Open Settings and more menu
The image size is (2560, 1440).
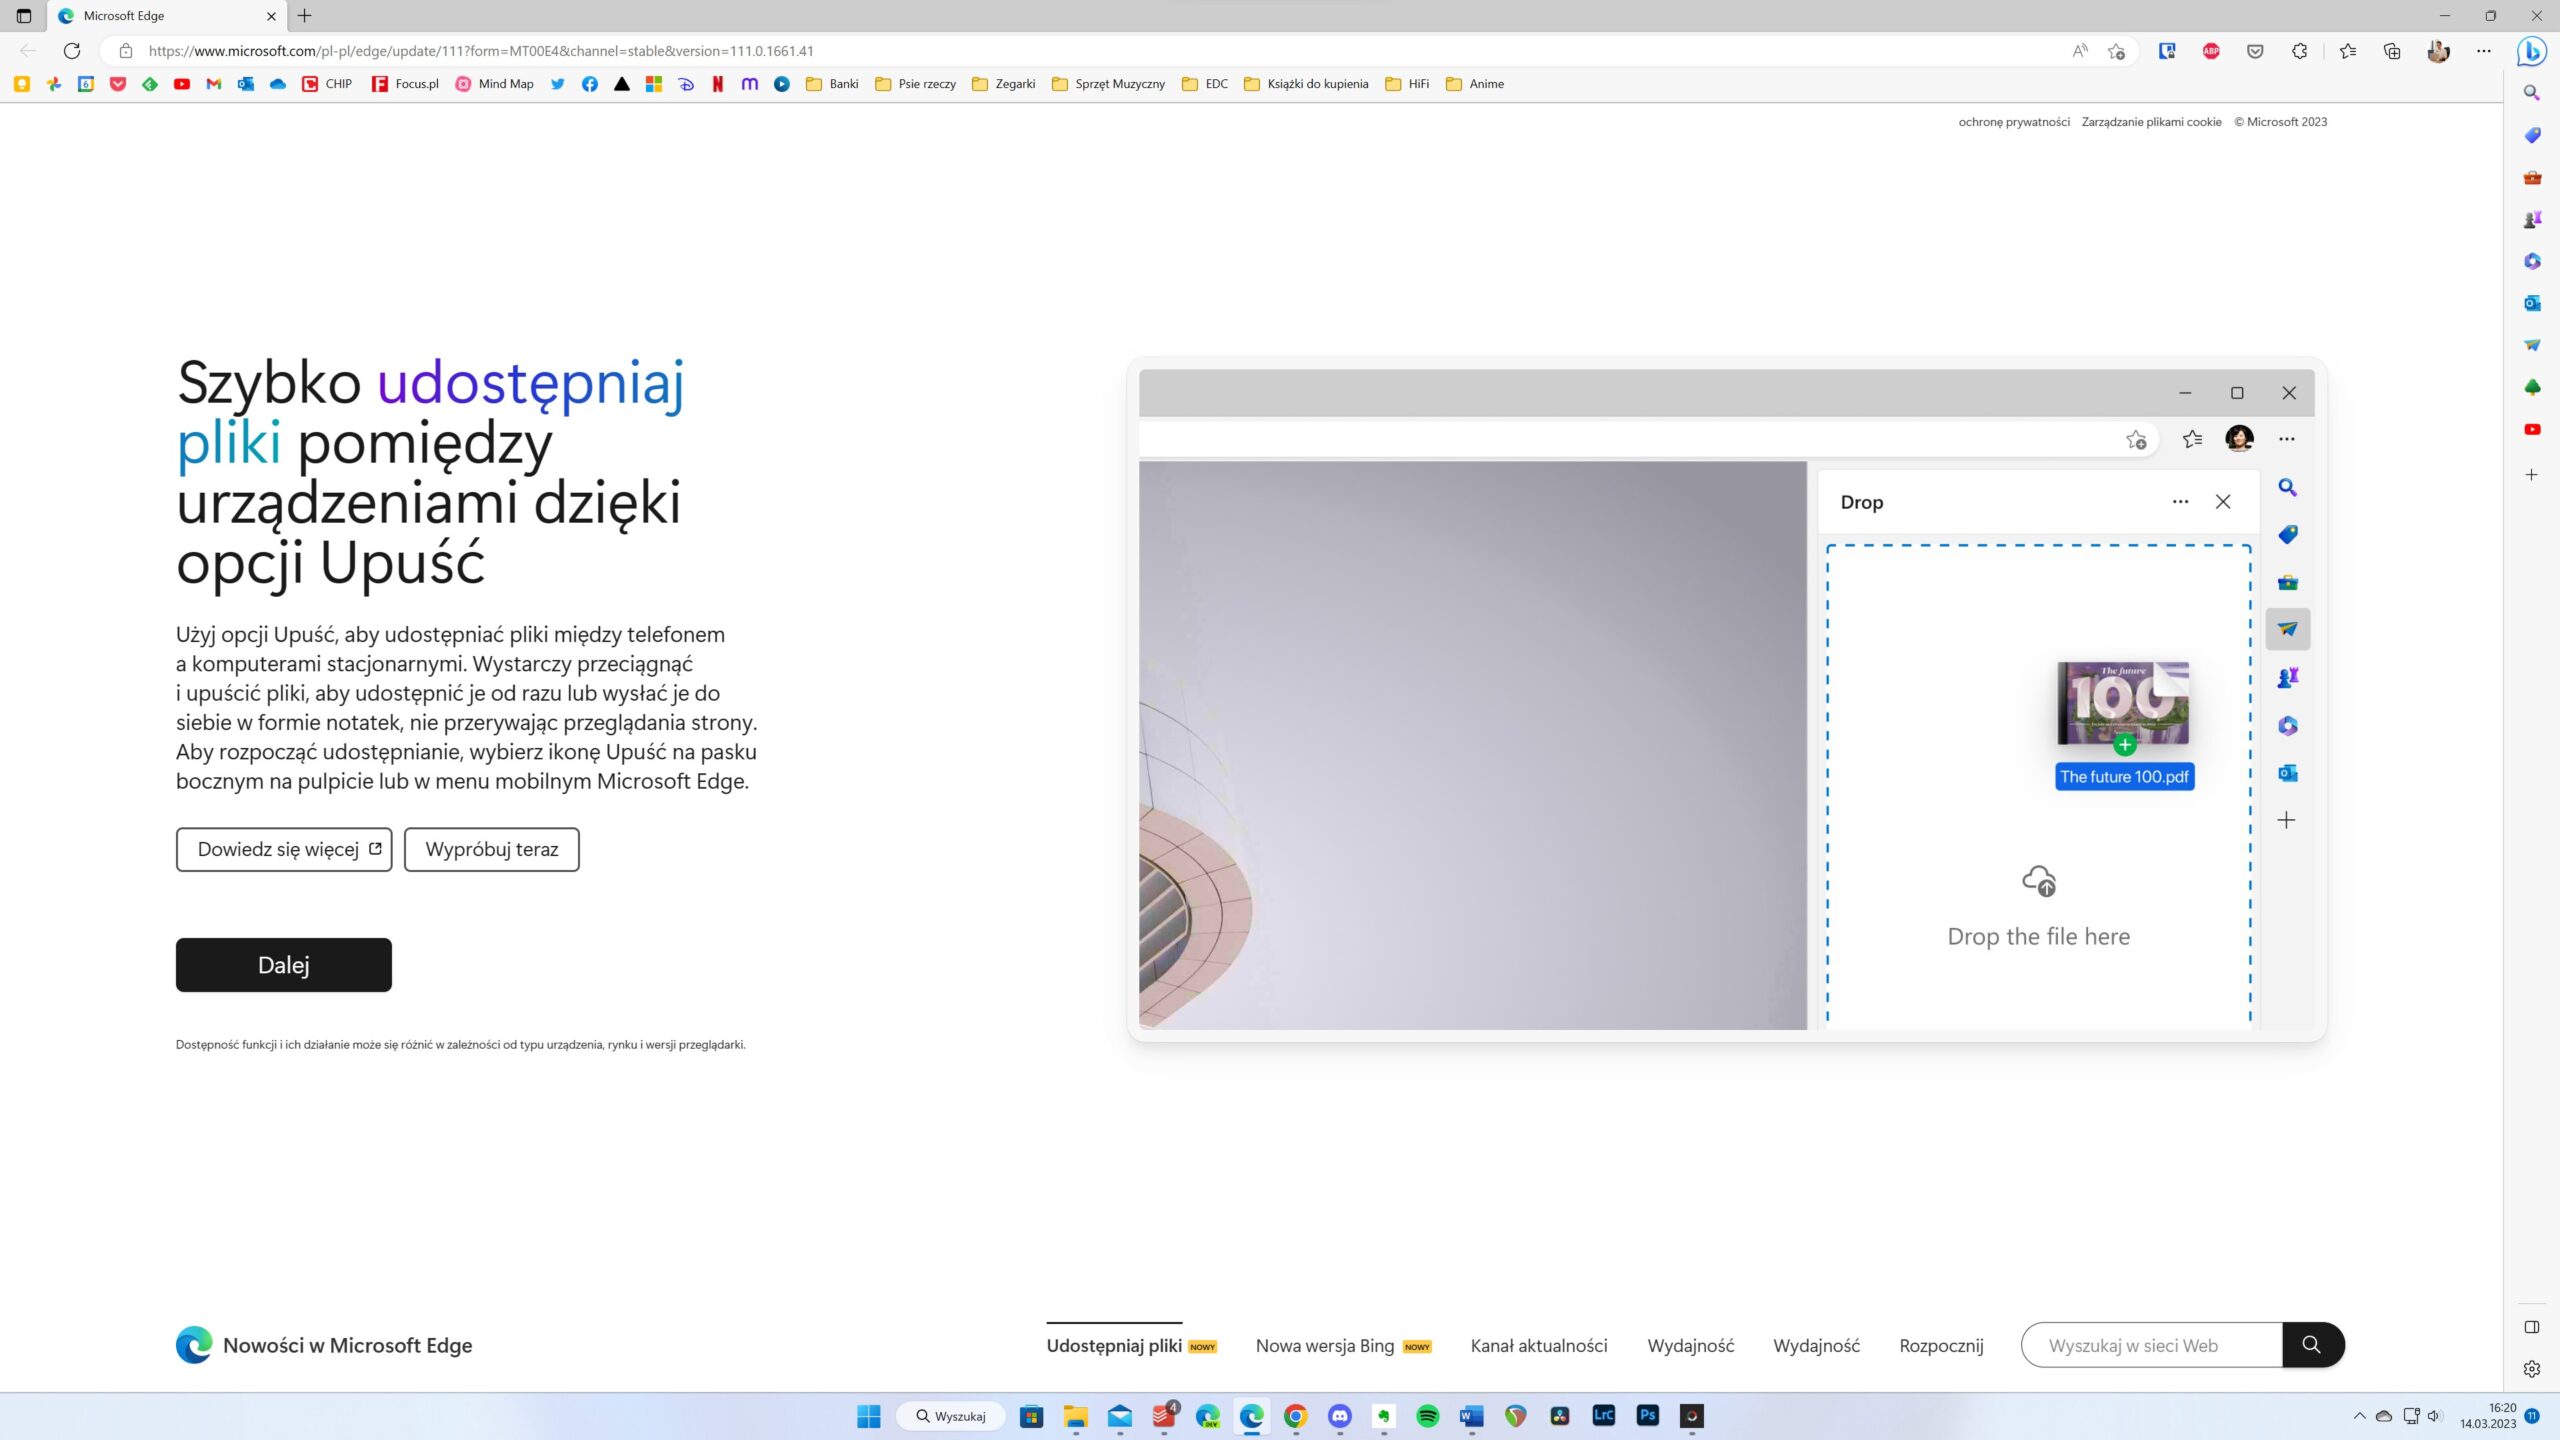(x=2483, y=51)
